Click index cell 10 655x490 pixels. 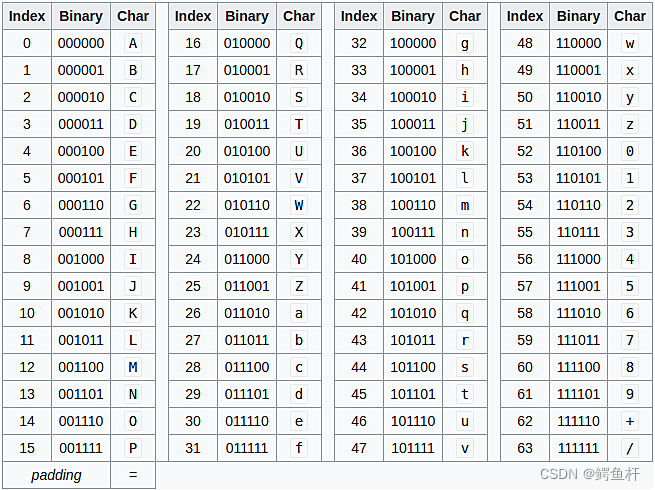click(x=27, y=313)
